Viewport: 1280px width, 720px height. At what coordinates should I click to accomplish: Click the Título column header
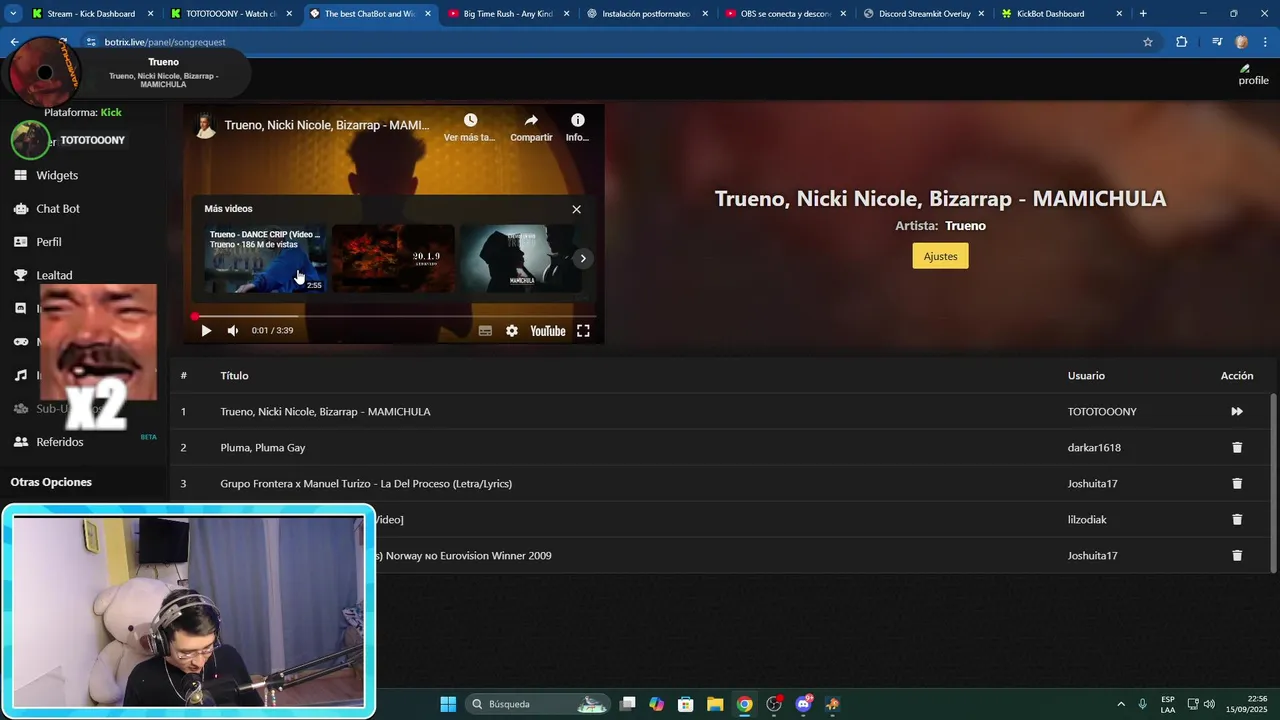[234, 375]
